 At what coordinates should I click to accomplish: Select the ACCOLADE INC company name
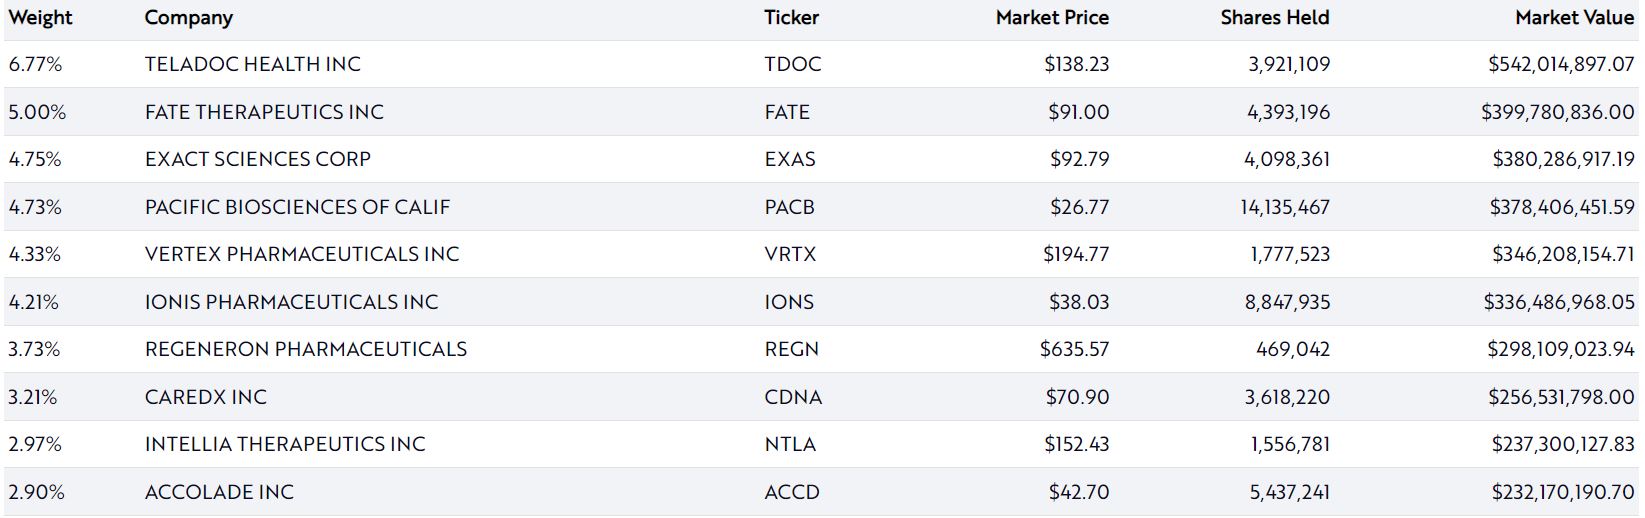tap(219, 492)
